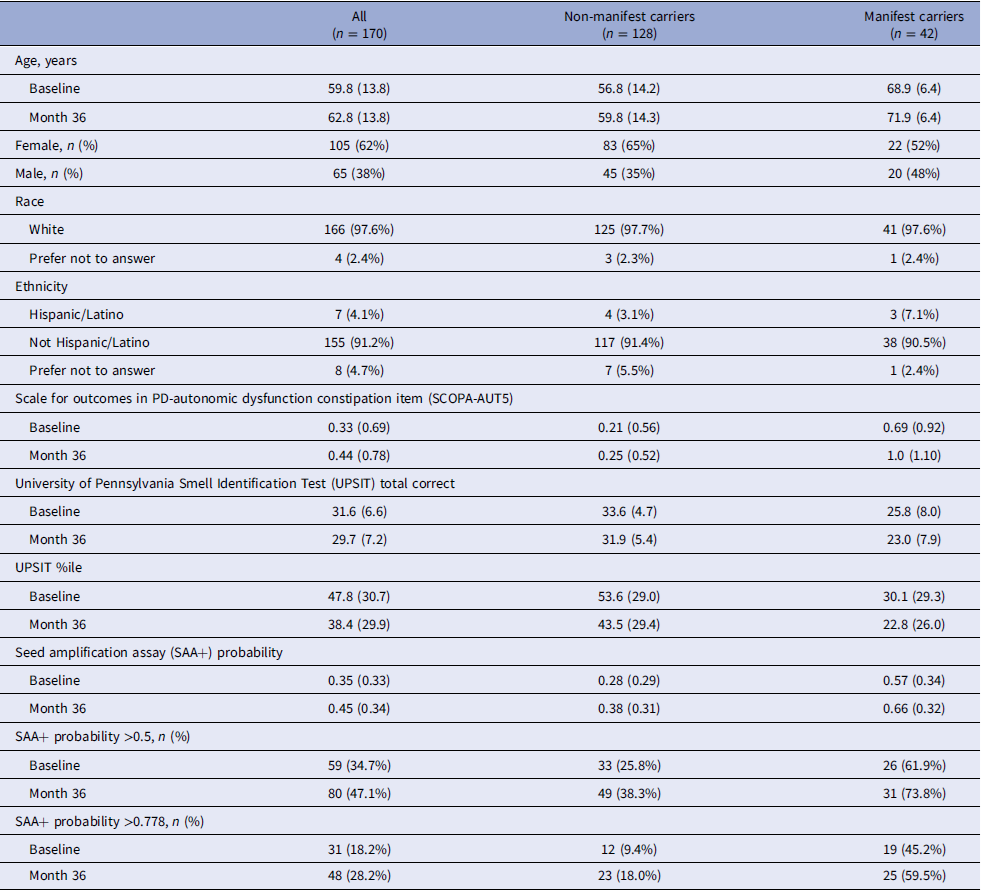The width and height of the screenshot is (981, 891).
Task: Select 'SAA+ probability >0.5, n (%)' heading
Action: pos(103,737)
